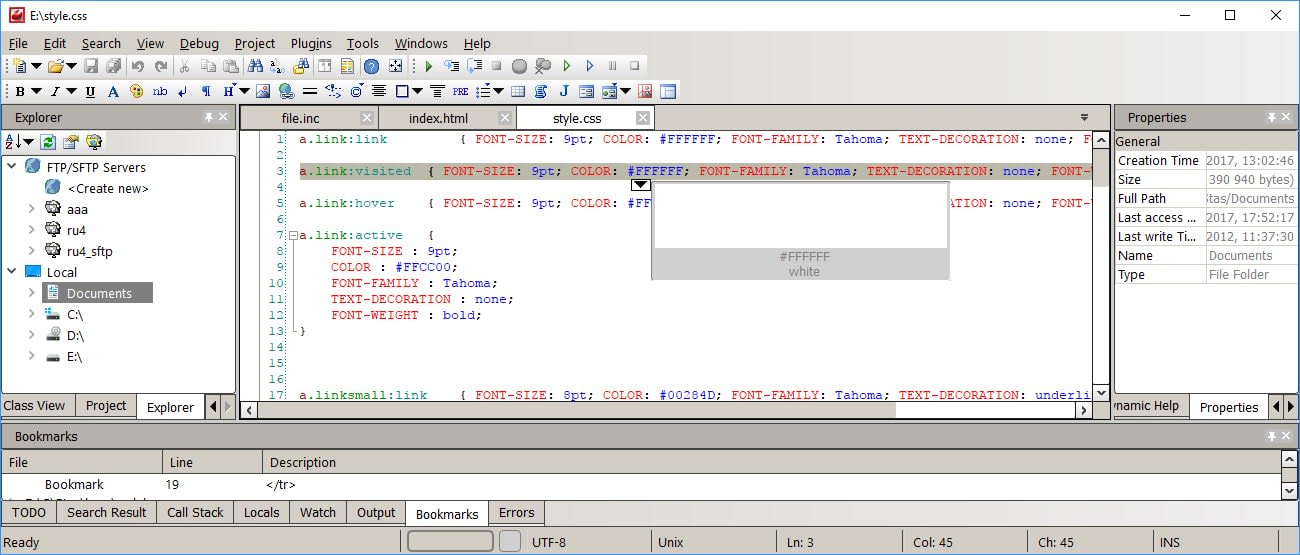
Task: Select the Bookmark row for line 19
Action: (75, 485)
